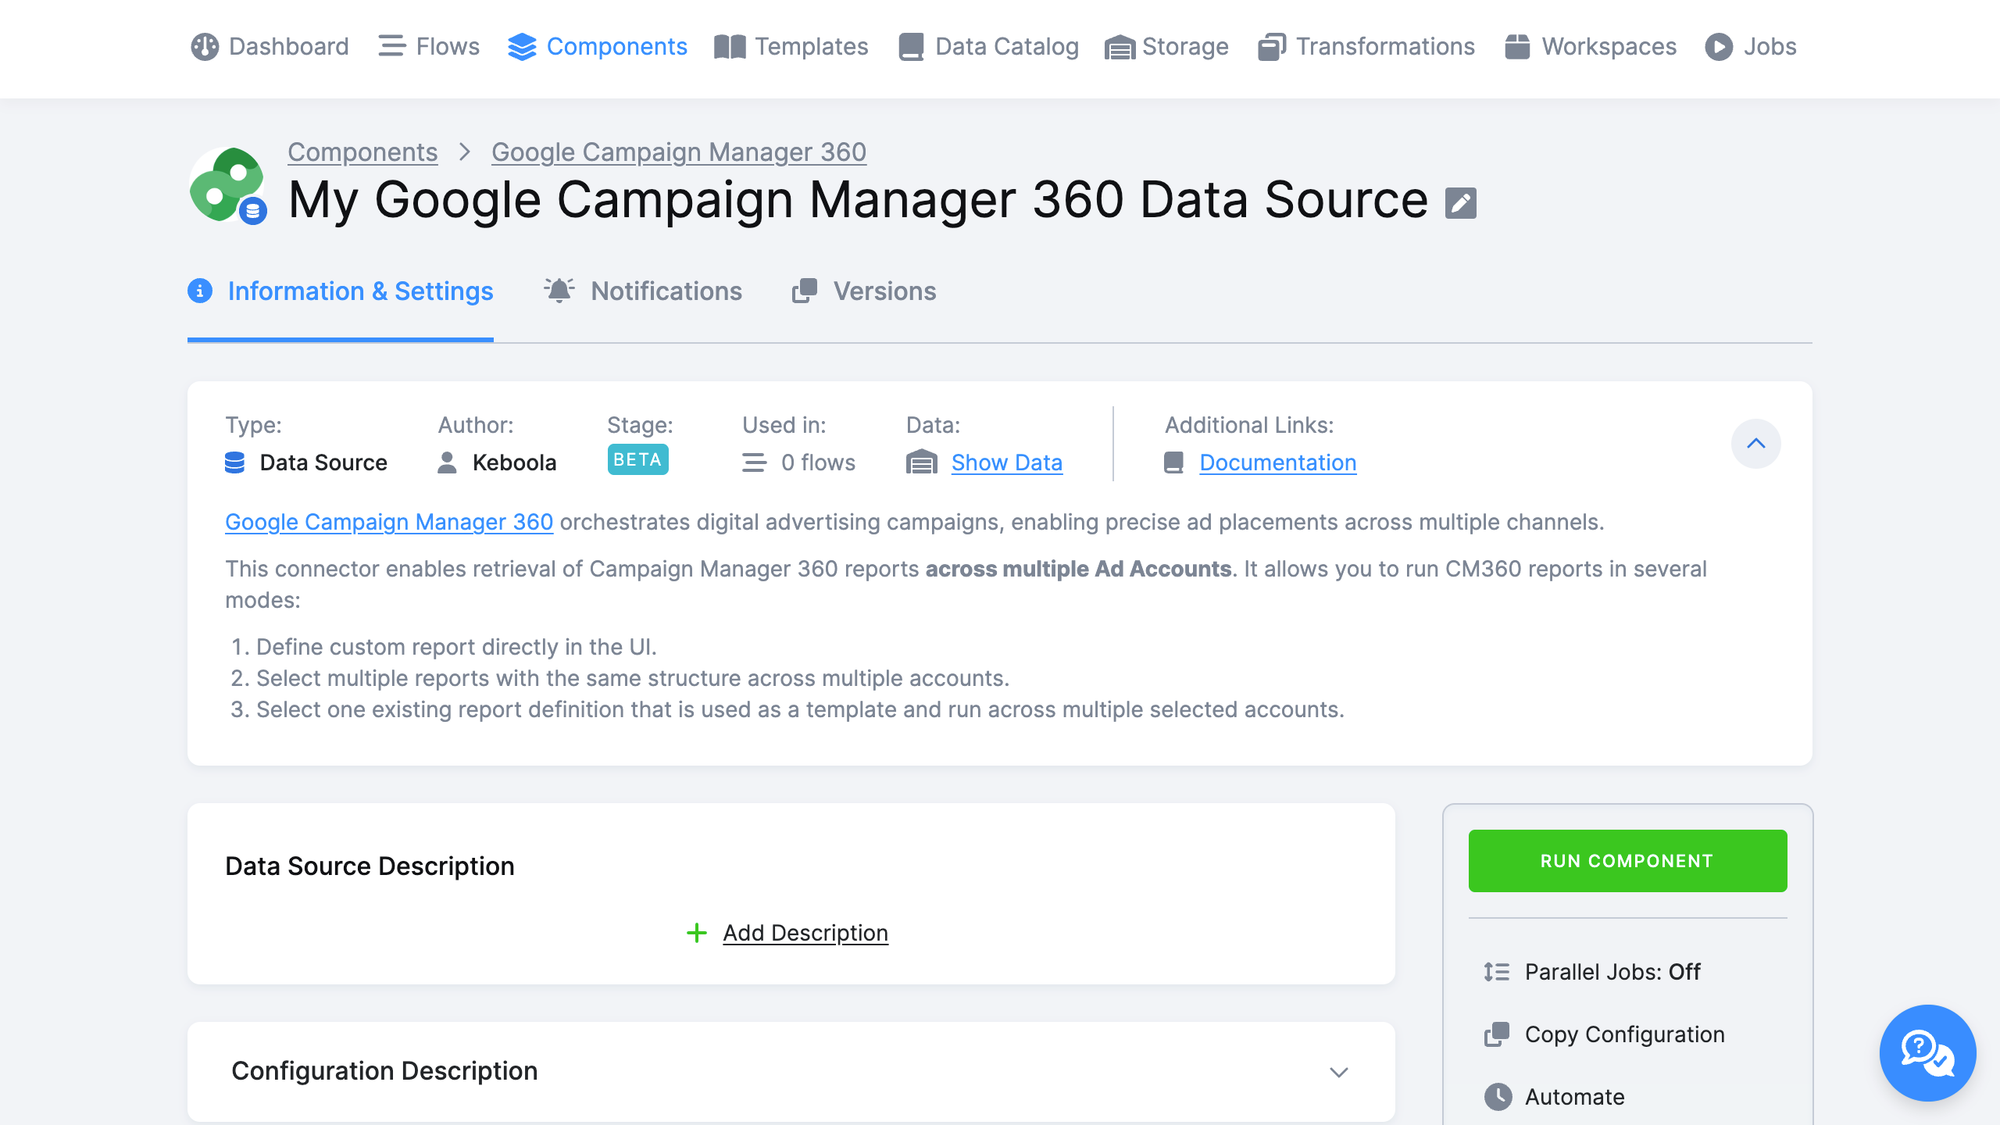The image size is (2000, 1125).
Task: Open the help chat bubble
Action: 1927,1053
